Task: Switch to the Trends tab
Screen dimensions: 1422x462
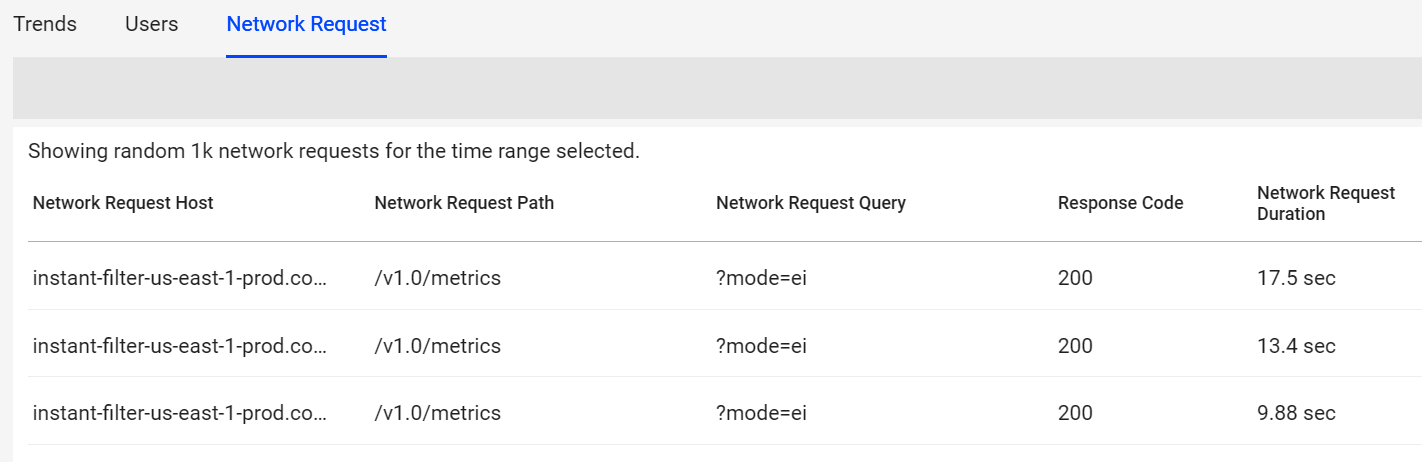Action: [x=45, y=24]
